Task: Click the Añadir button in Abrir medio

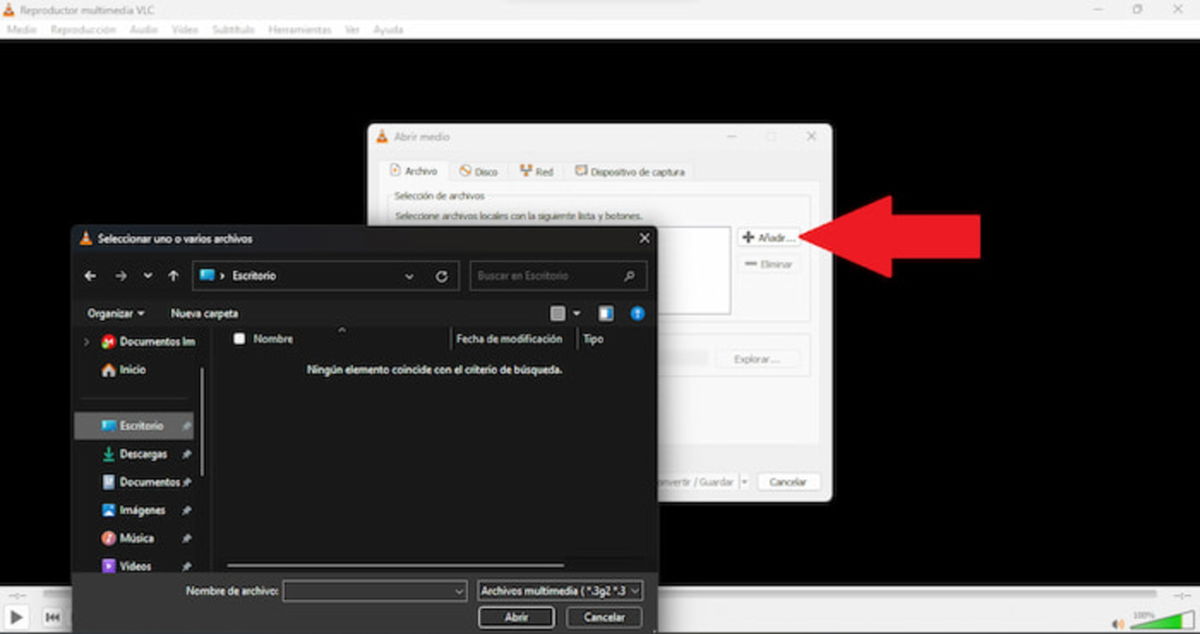Action: pyautogui.click(x=769, y=238)
